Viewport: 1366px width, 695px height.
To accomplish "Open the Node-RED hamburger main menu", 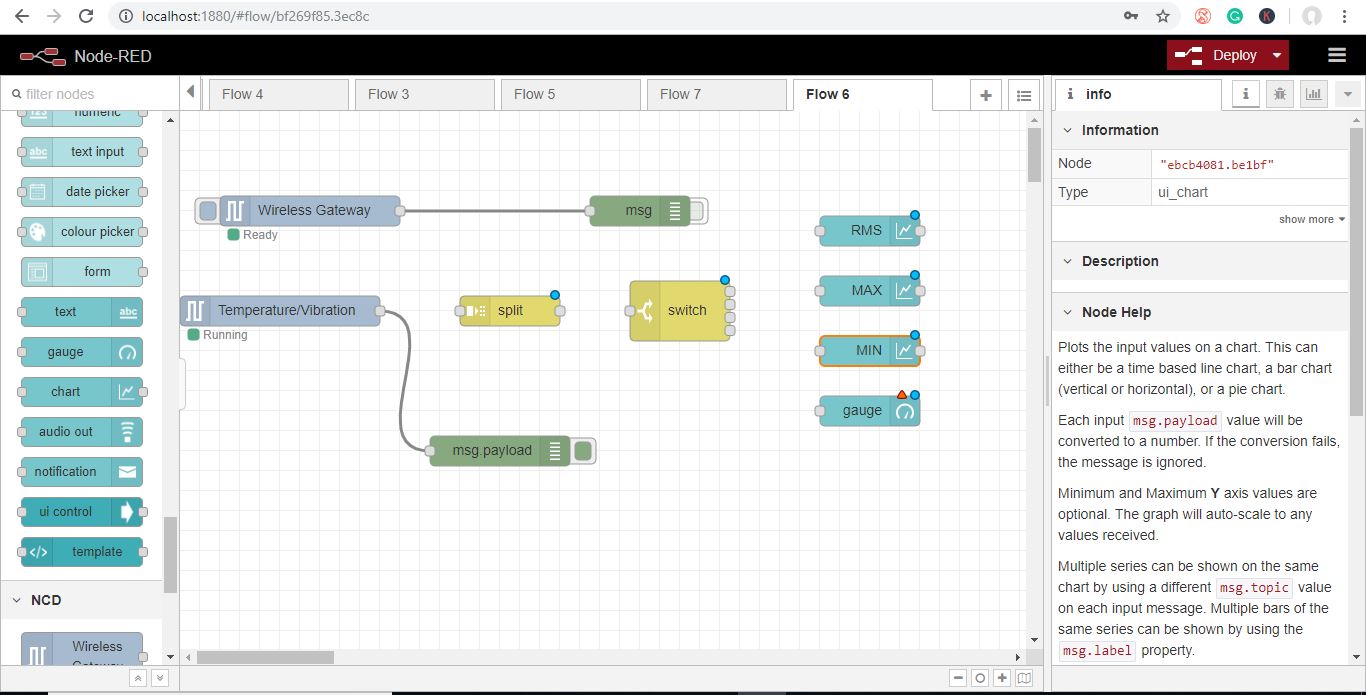I will click(1336, 55).
